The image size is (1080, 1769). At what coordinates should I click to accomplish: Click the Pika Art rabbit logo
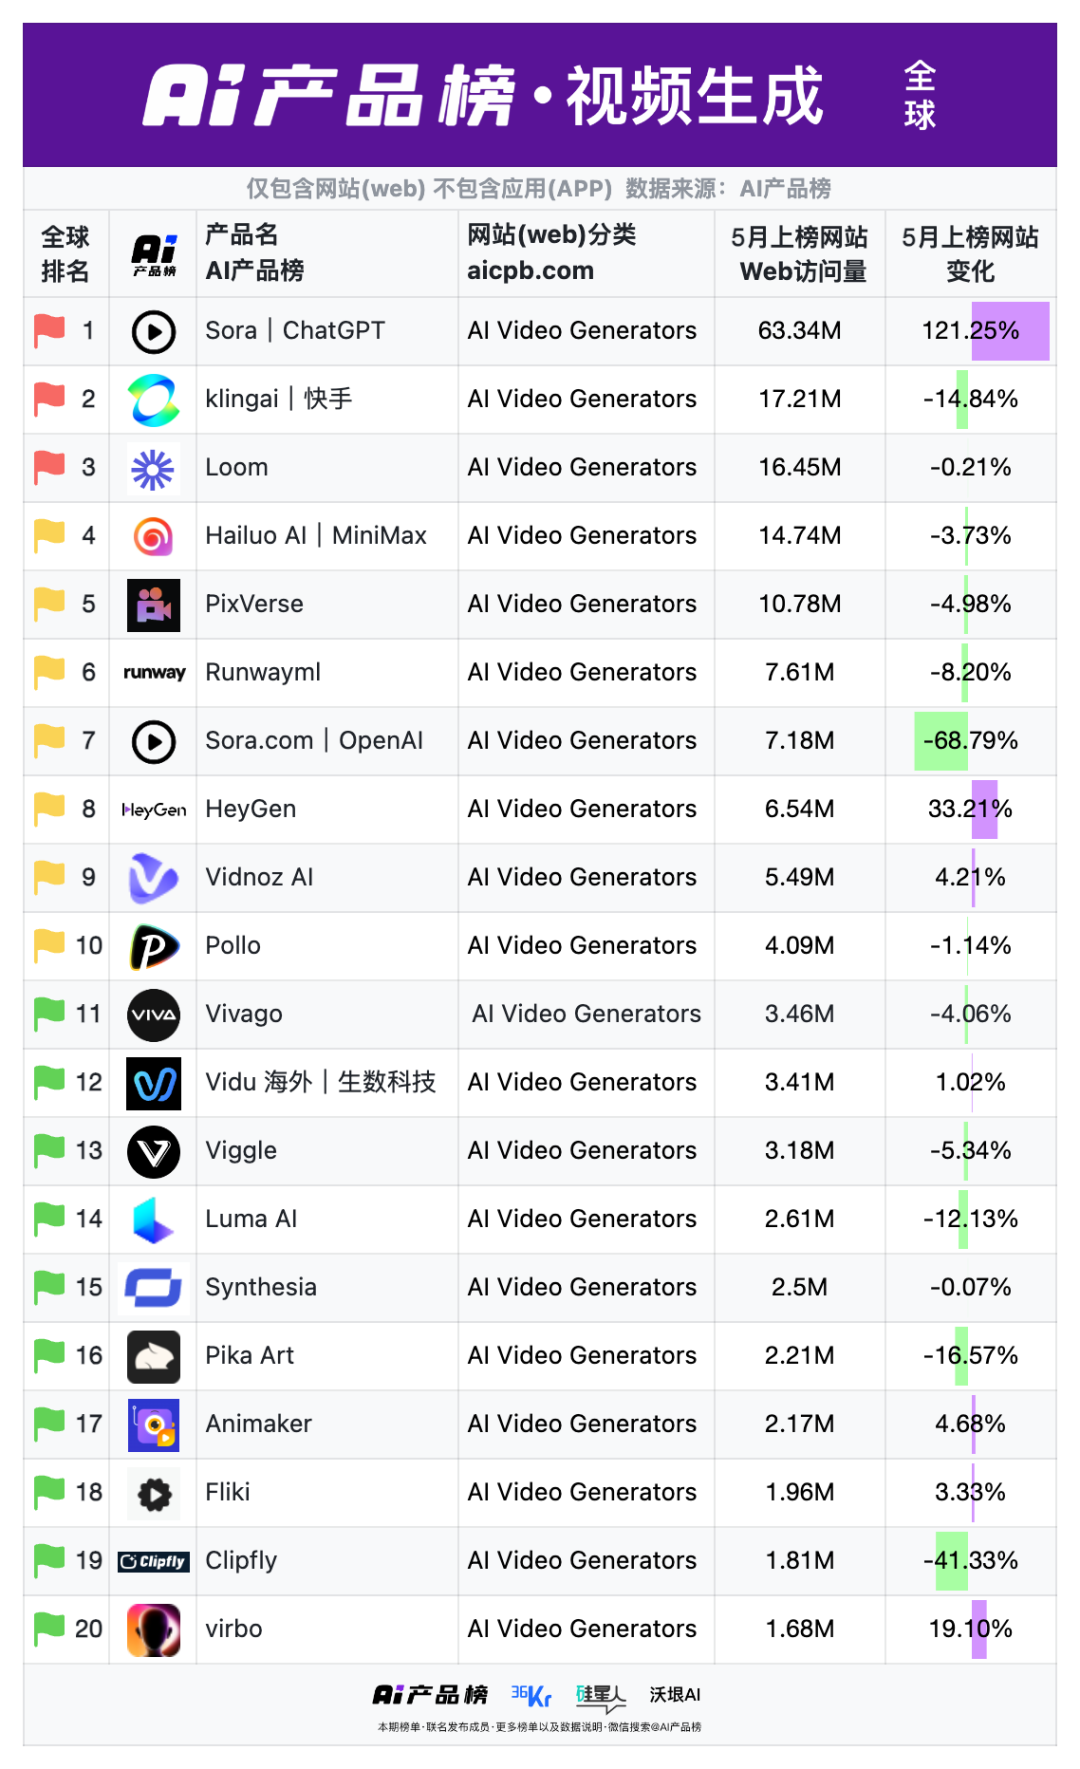pyautogui.click(x=154, y=1357)
